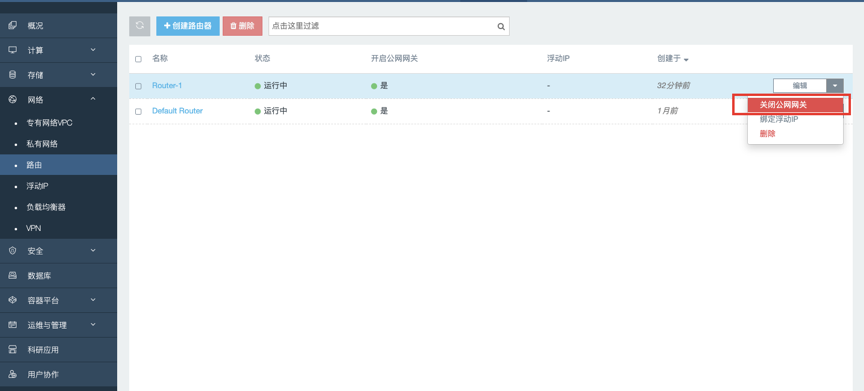Click the 网络 globe icon
This screenshot has width=864, height=391.
13,100
